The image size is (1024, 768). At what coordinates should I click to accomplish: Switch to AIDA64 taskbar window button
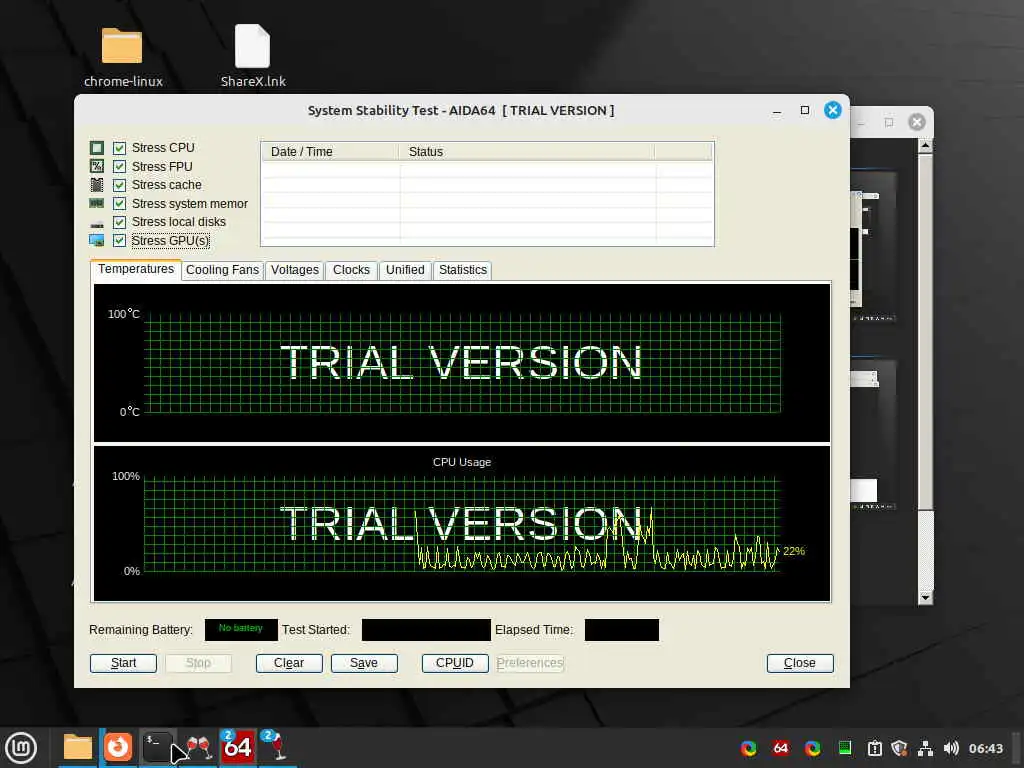point(237,747)
